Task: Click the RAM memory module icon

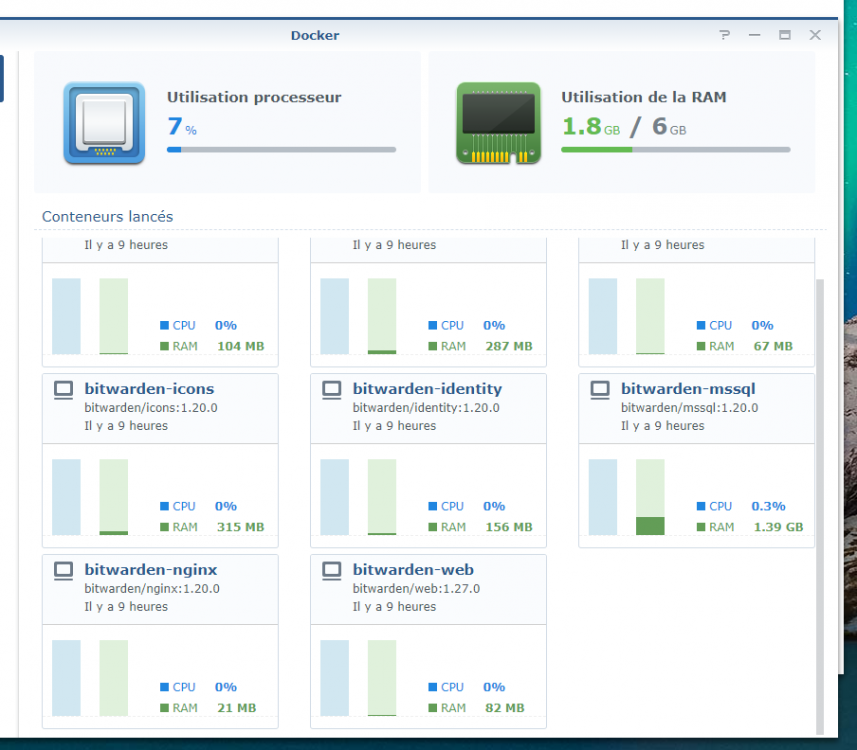Action: [x=498, y=123]
